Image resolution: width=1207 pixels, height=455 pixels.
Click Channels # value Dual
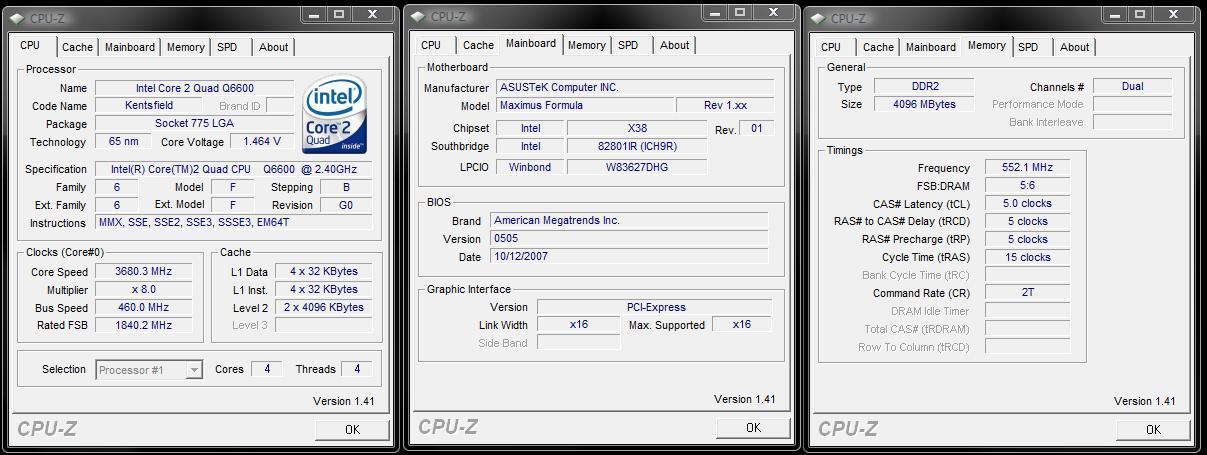point(1132,86)
